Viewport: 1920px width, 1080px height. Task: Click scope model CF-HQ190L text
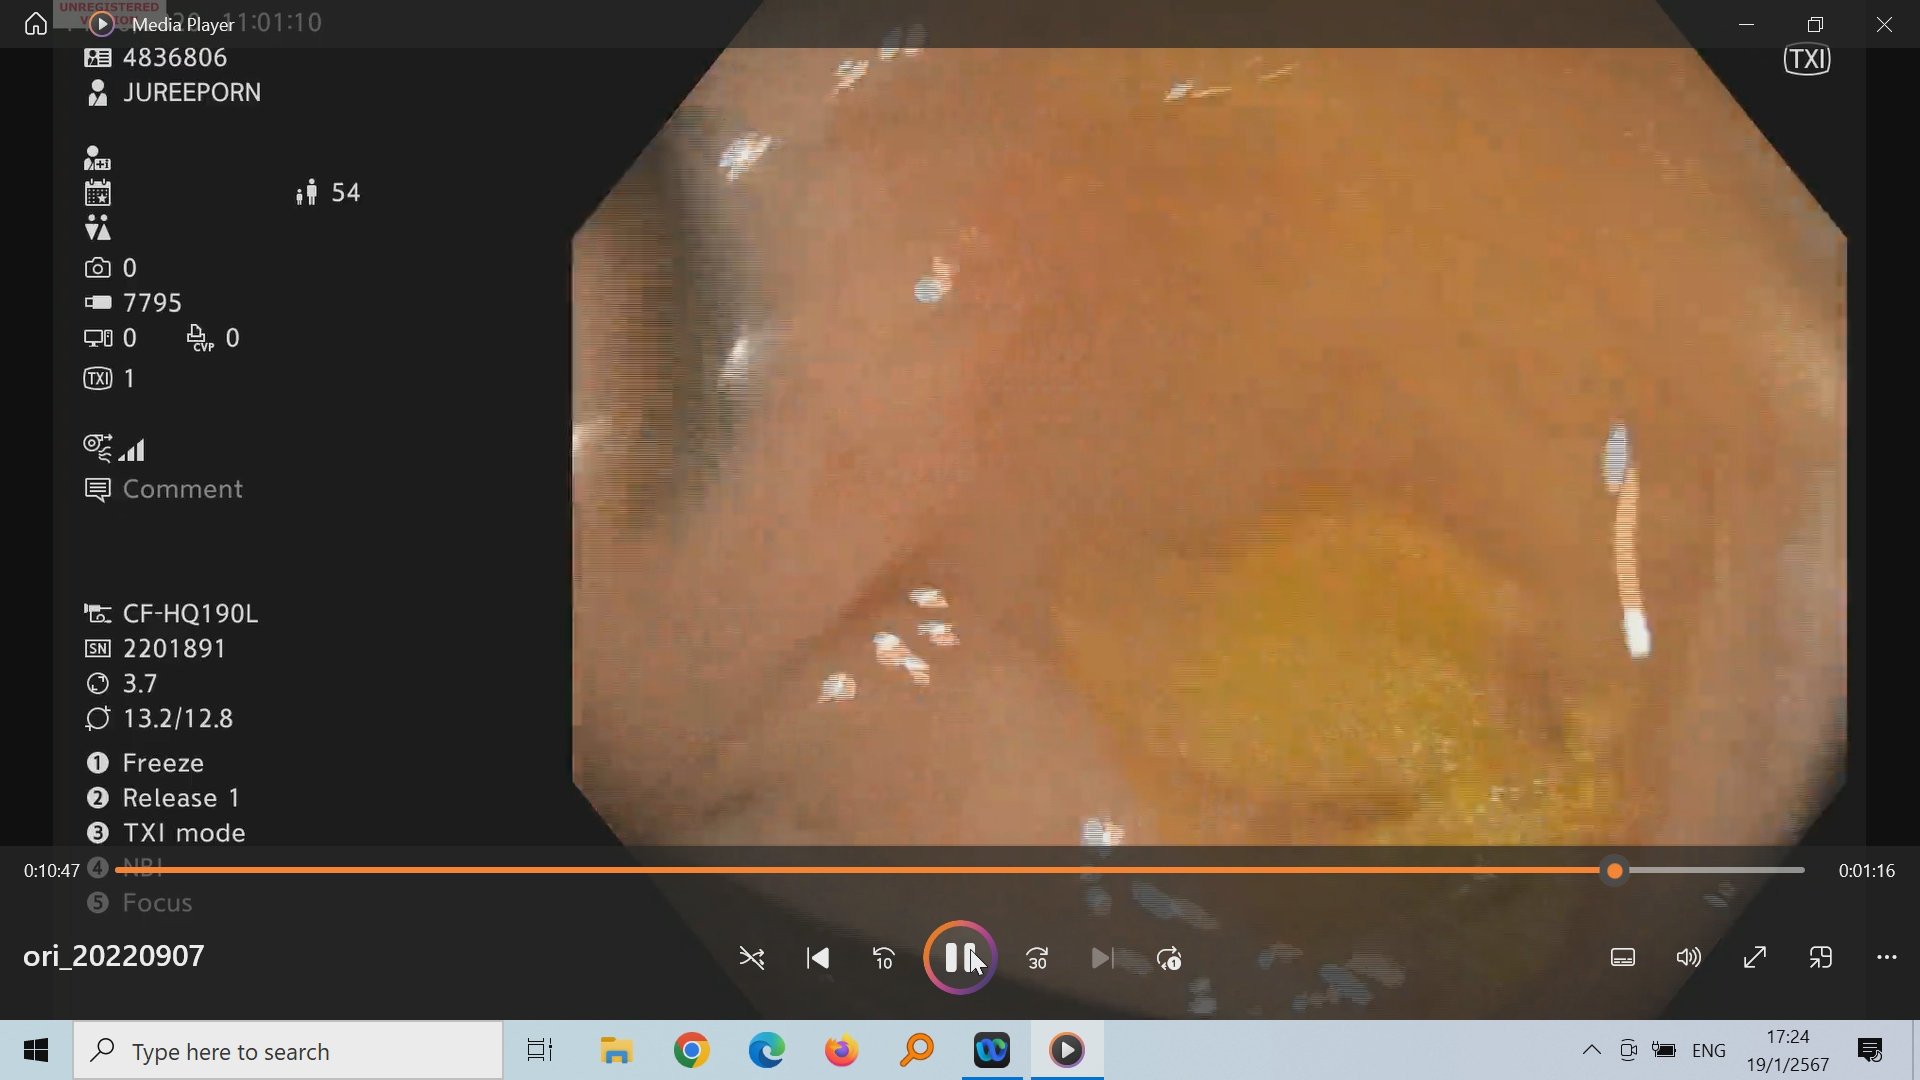click(191, 614)
